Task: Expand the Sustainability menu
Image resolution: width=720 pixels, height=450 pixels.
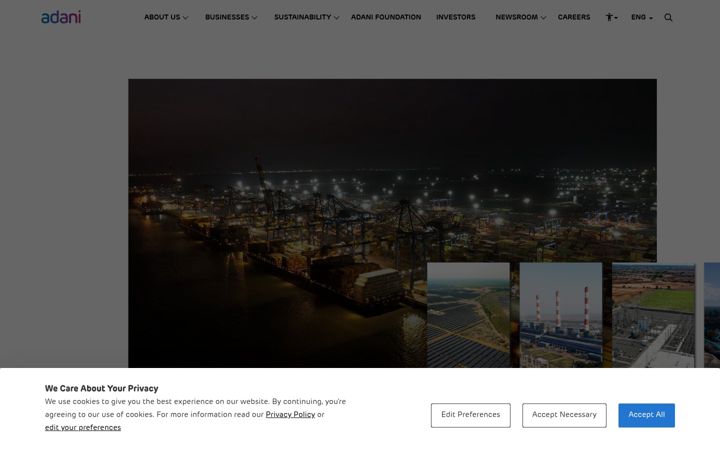Action: click(x=306, y=17)
